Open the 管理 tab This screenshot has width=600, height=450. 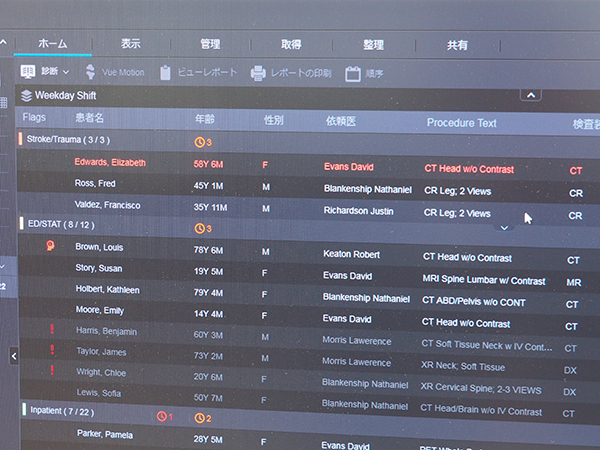coord(210,44)
